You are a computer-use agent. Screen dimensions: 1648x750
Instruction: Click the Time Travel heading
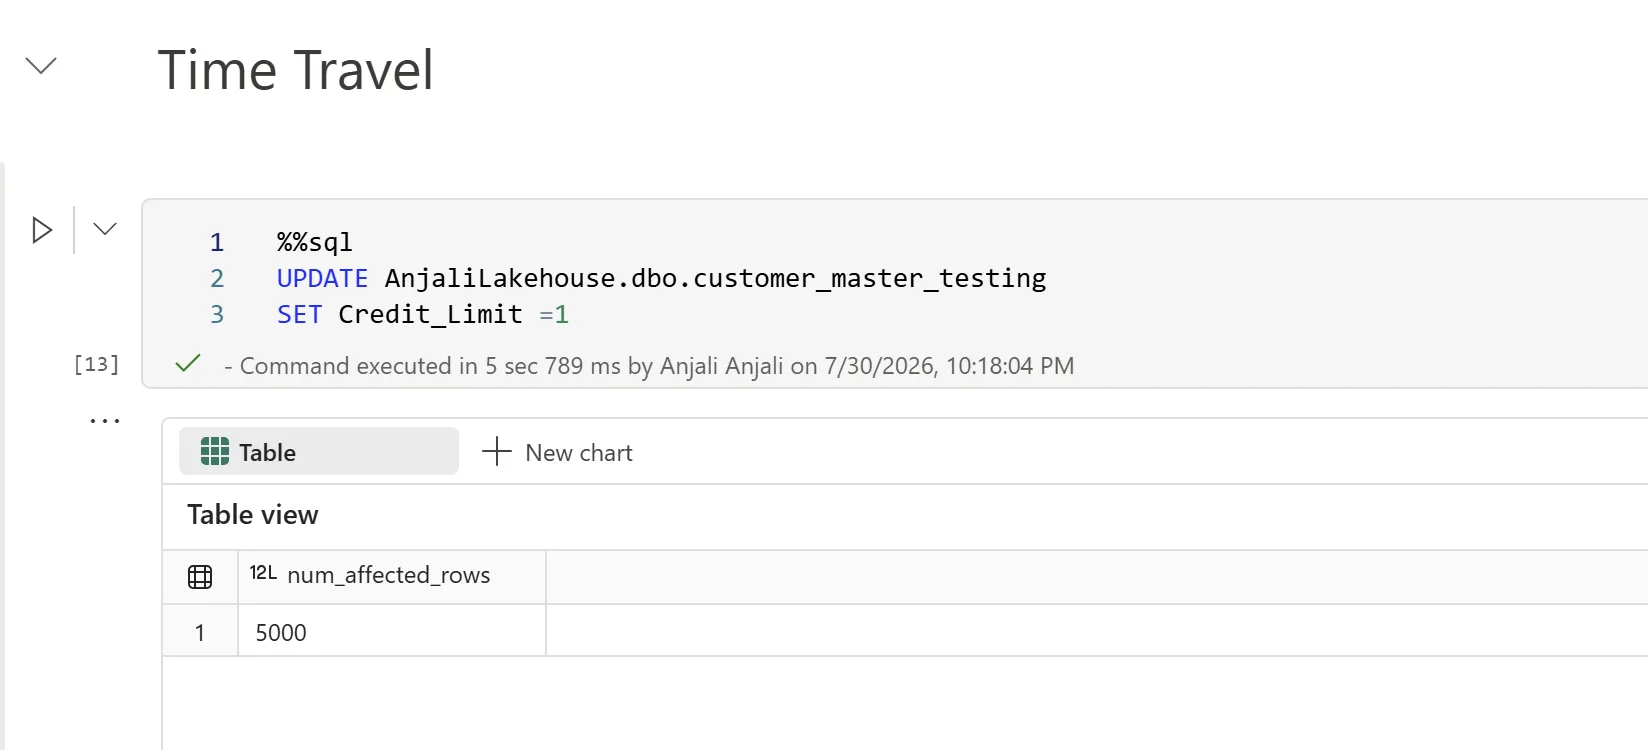tap(295, 70)
